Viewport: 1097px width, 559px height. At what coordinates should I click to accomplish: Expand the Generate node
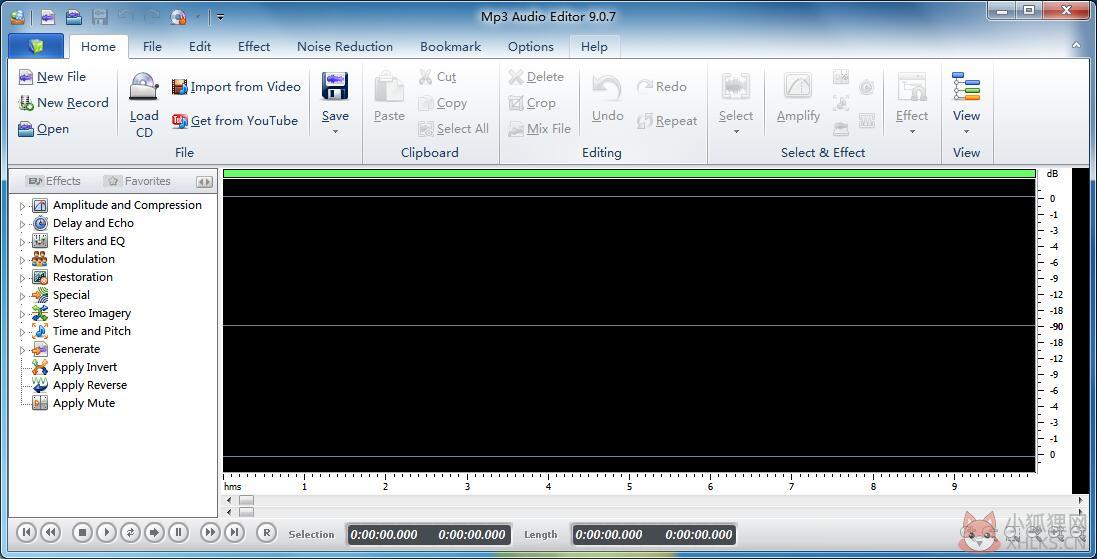coord(22,351)
